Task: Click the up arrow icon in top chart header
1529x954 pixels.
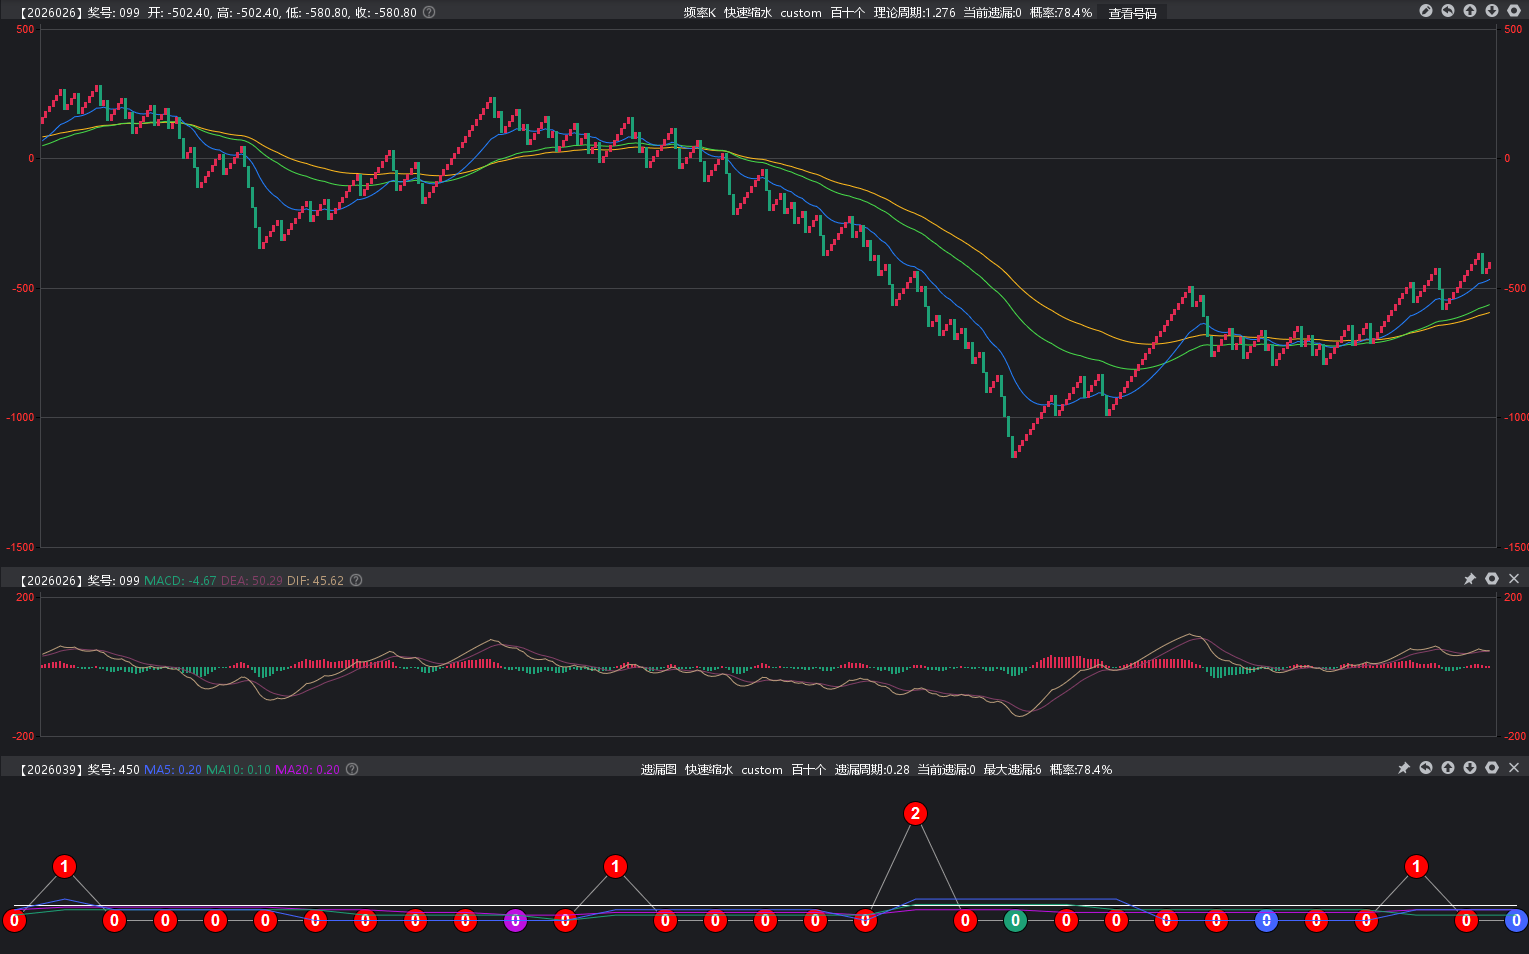Action: click(x=1470, y=11)
